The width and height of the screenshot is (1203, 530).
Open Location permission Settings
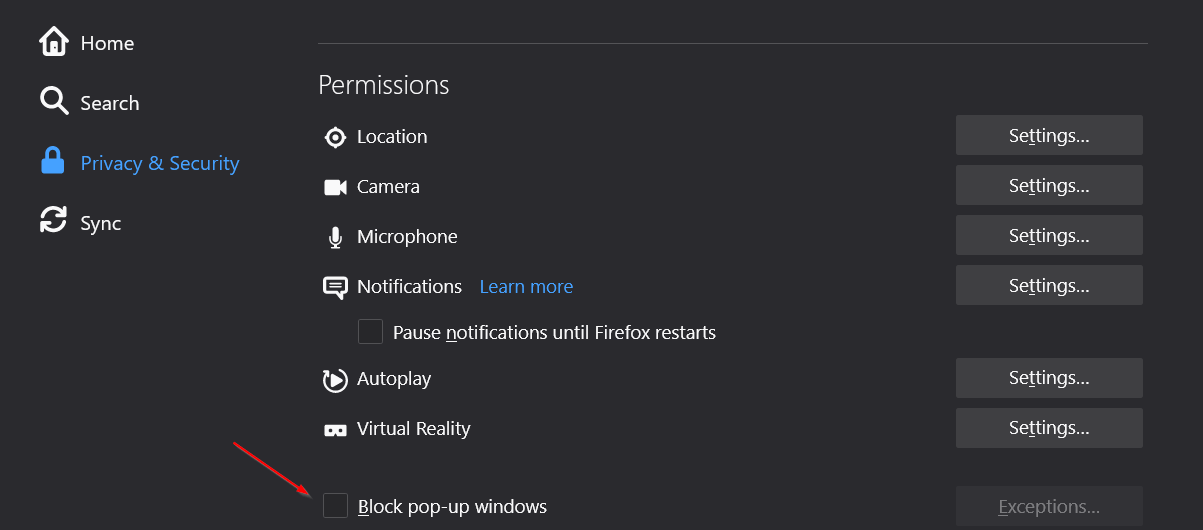pyautogui.click(x=1049, y=135)
